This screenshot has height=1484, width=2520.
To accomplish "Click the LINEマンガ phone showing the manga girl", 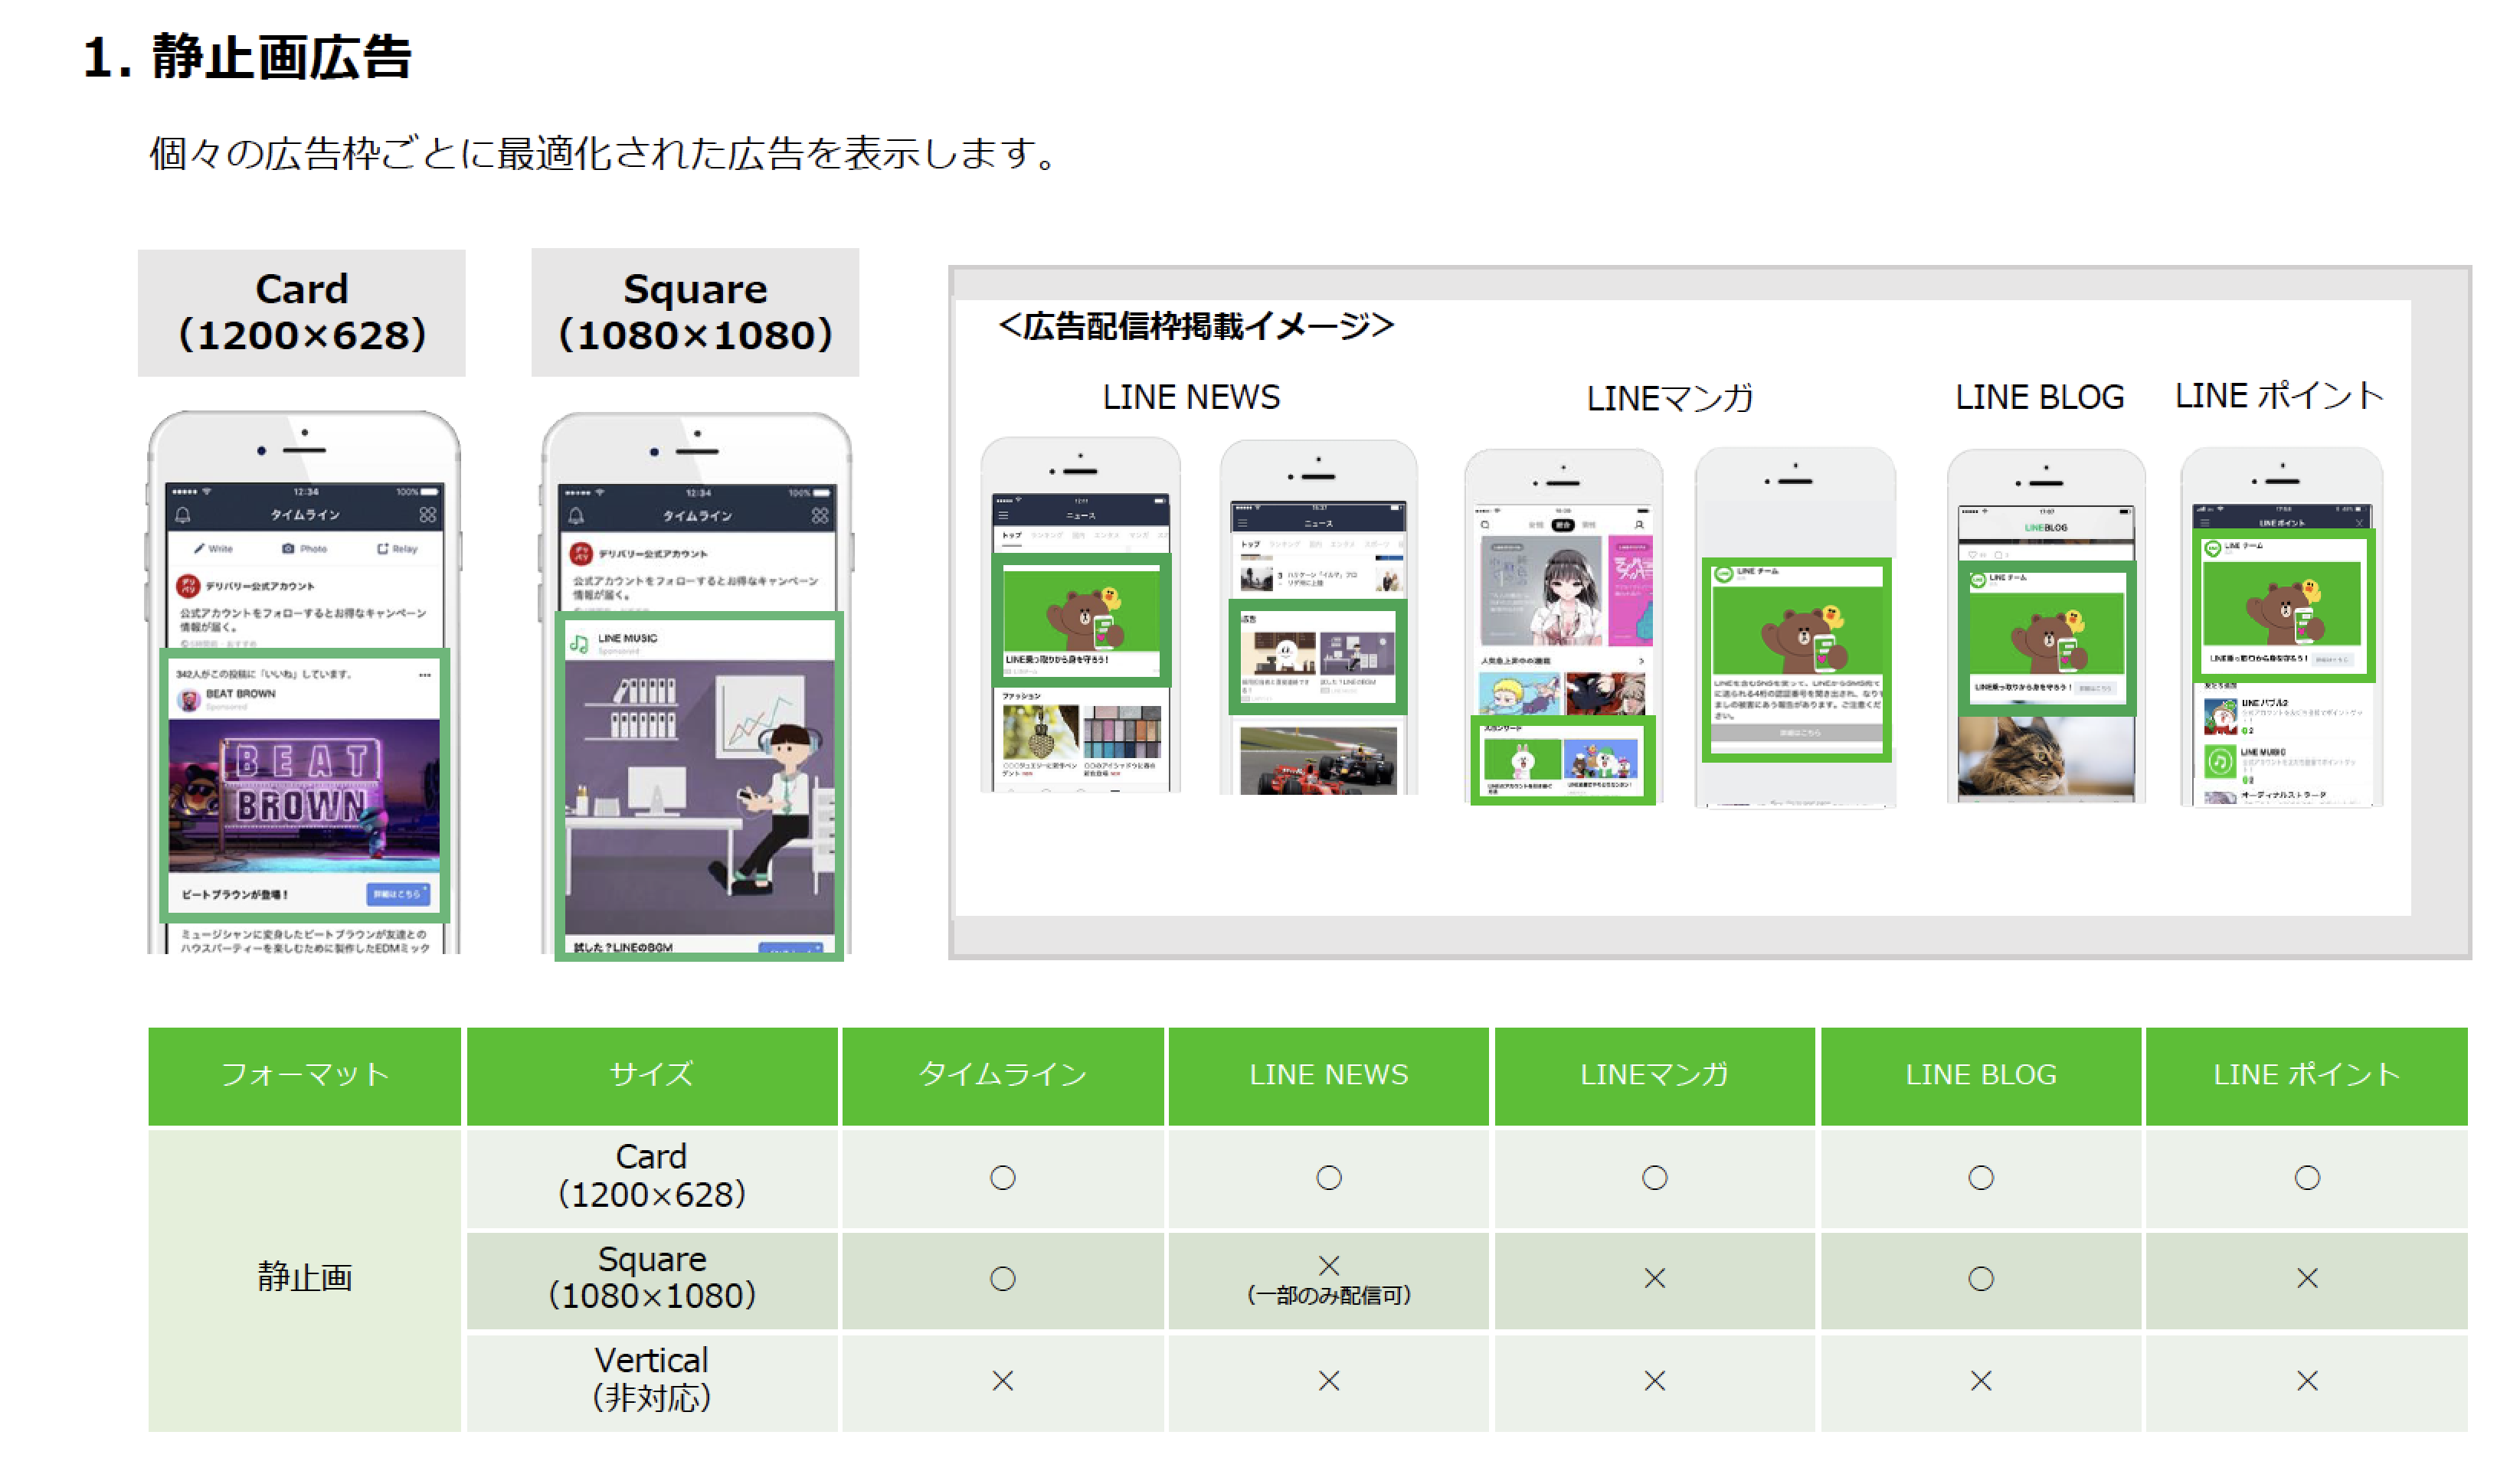I will [x=1563, y=627].
